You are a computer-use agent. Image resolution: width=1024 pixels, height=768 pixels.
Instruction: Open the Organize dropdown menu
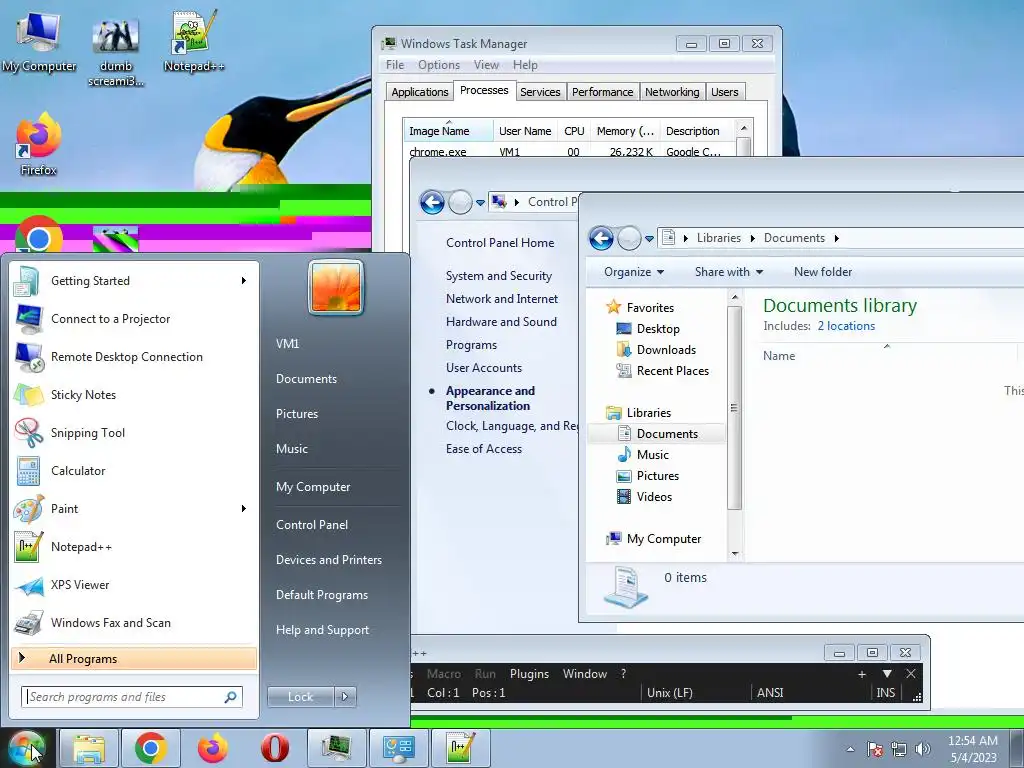click(634, 272)
